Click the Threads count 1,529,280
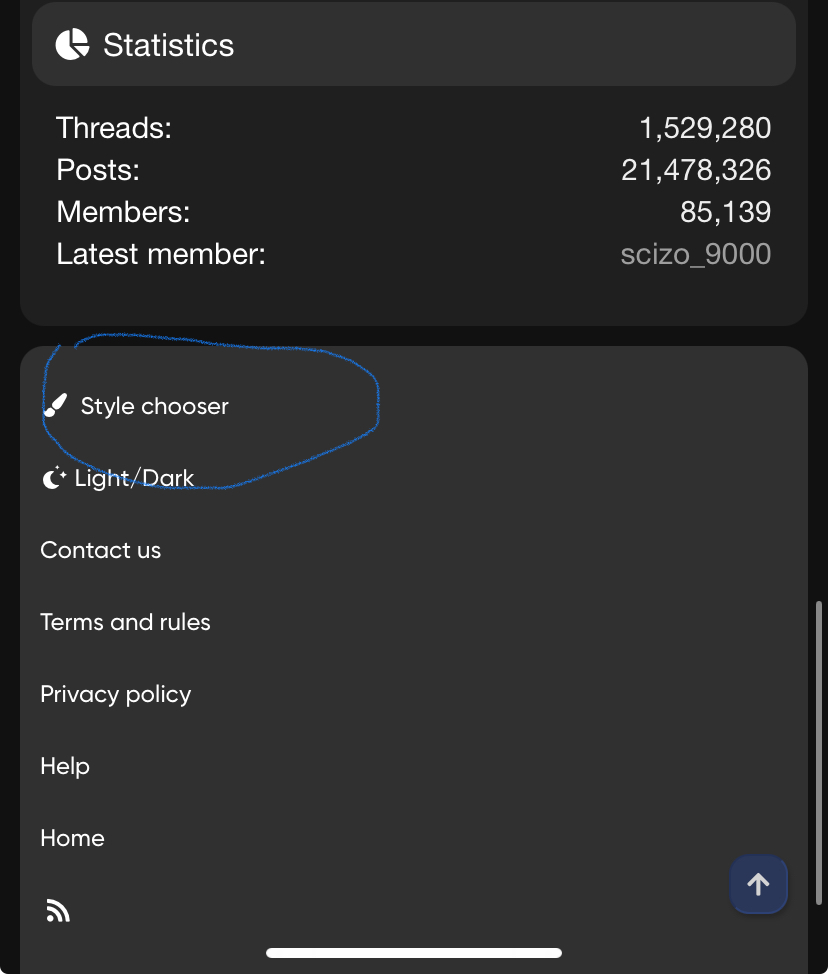The width and height of the screenshot is (828, 974). (705, 128)
